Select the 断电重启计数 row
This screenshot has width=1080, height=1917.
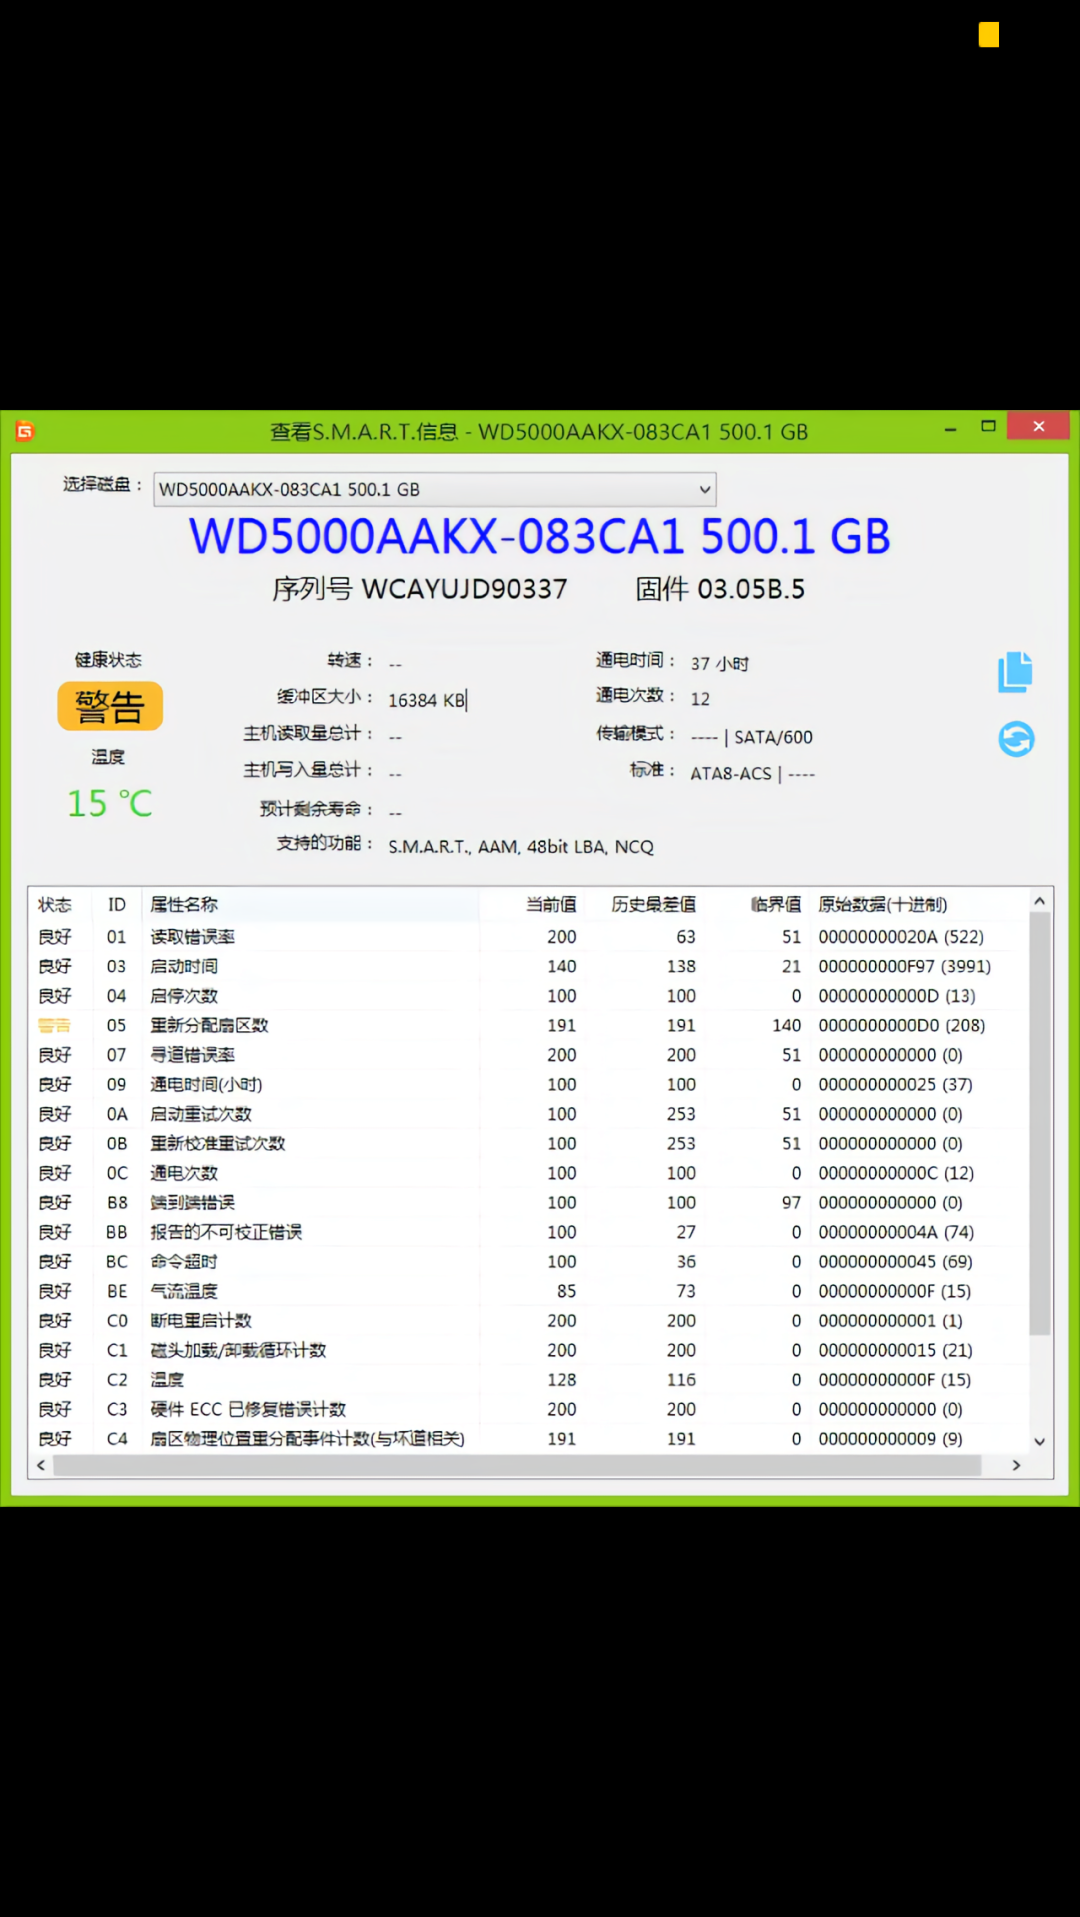point(528,1320)
